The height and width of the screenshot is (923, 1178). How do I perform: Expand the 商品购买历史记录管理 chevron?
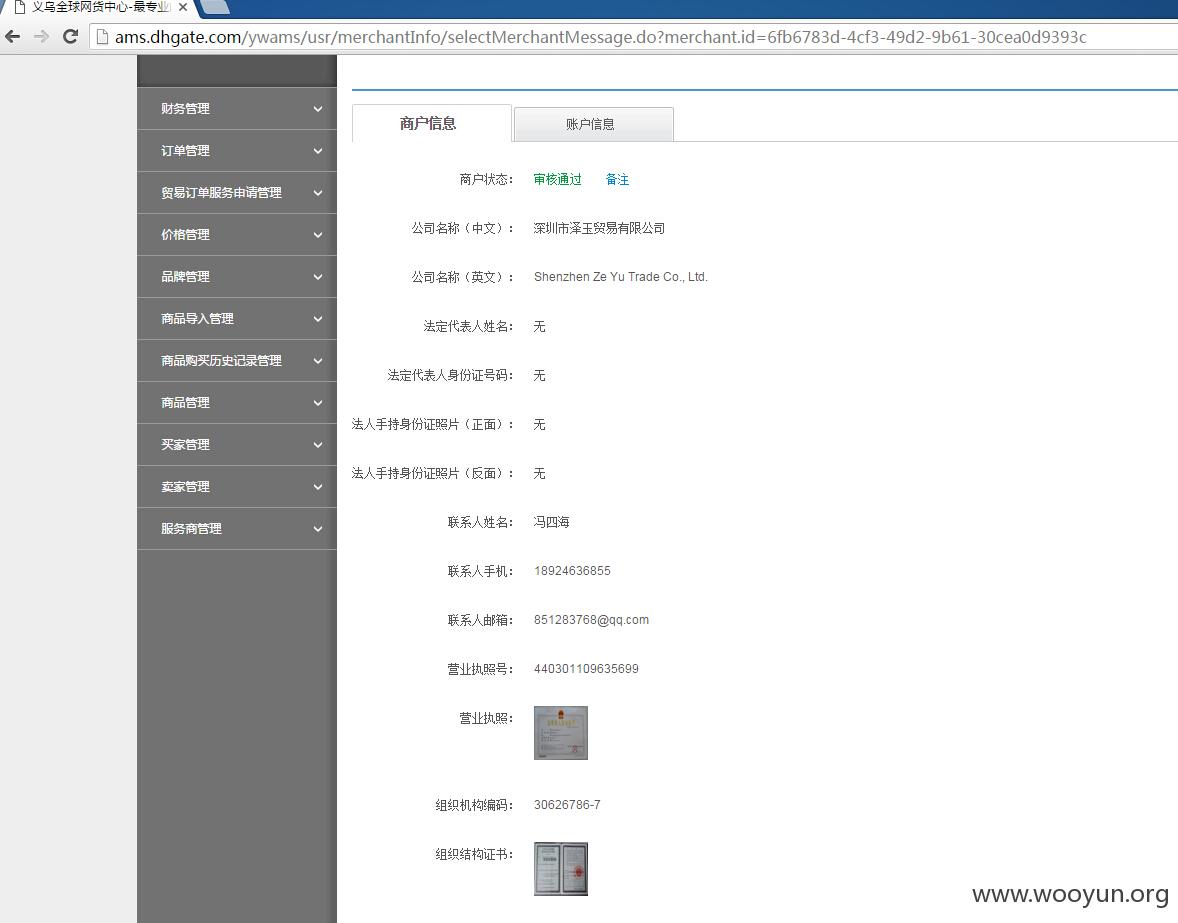click(318, 361)
